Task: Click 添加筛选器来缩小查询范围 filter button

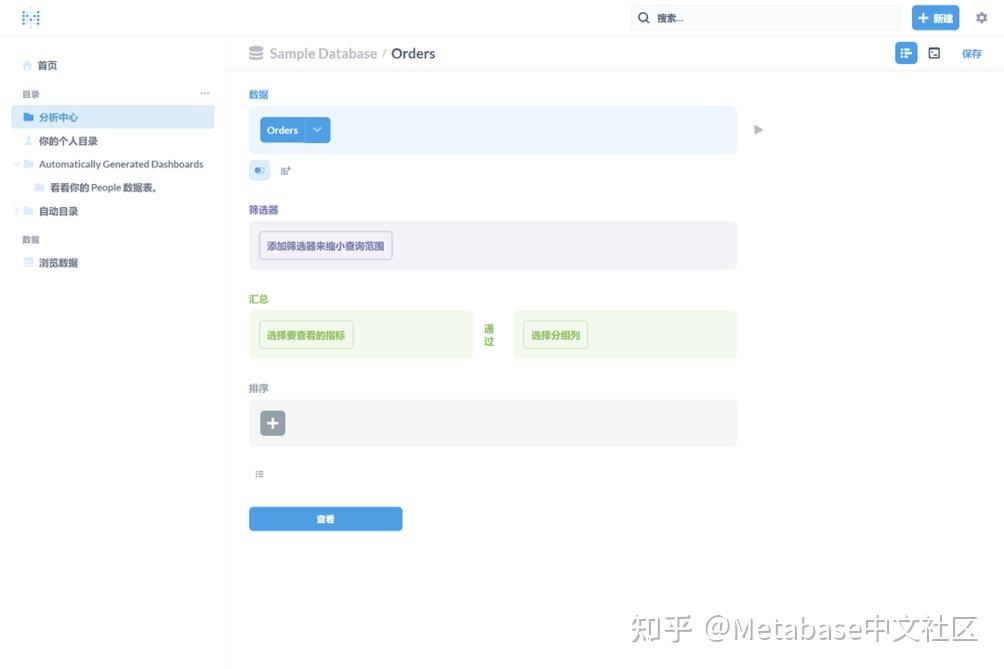Action: 325,245
